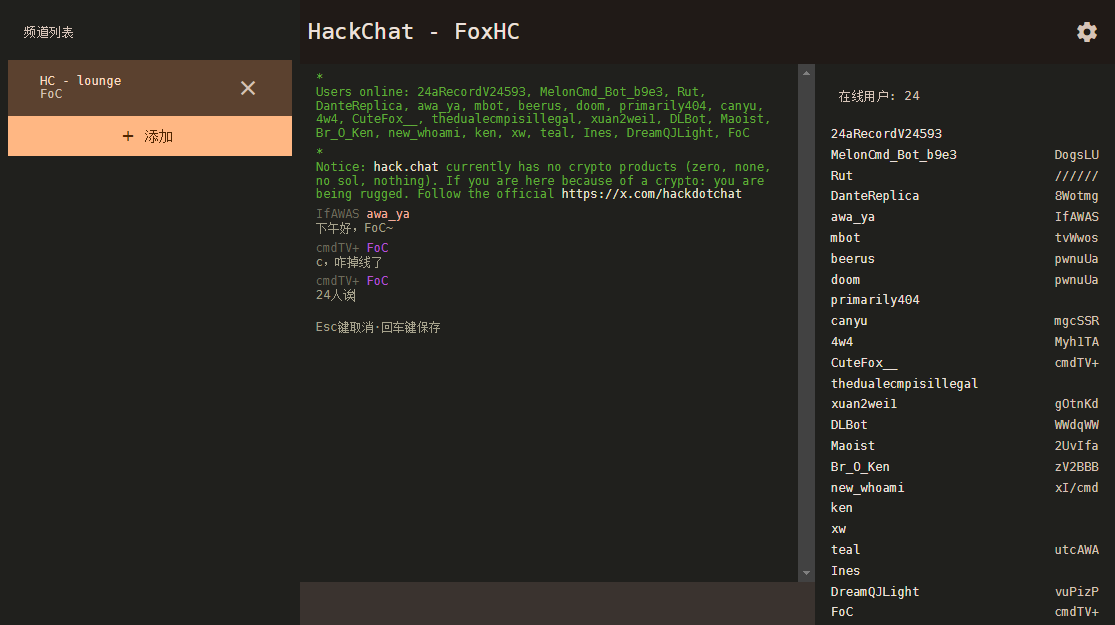Select user 24aRecordV24593 in online list
The image size is (1115, 625).
[x=886, y=134]
